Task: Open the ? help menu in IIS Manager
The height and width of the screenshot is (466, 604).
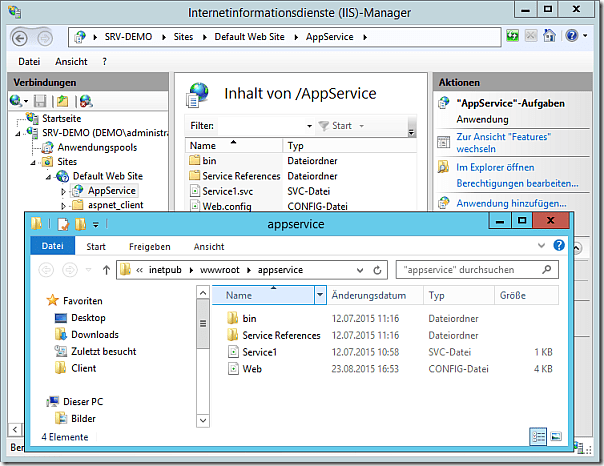Action: 104,62
